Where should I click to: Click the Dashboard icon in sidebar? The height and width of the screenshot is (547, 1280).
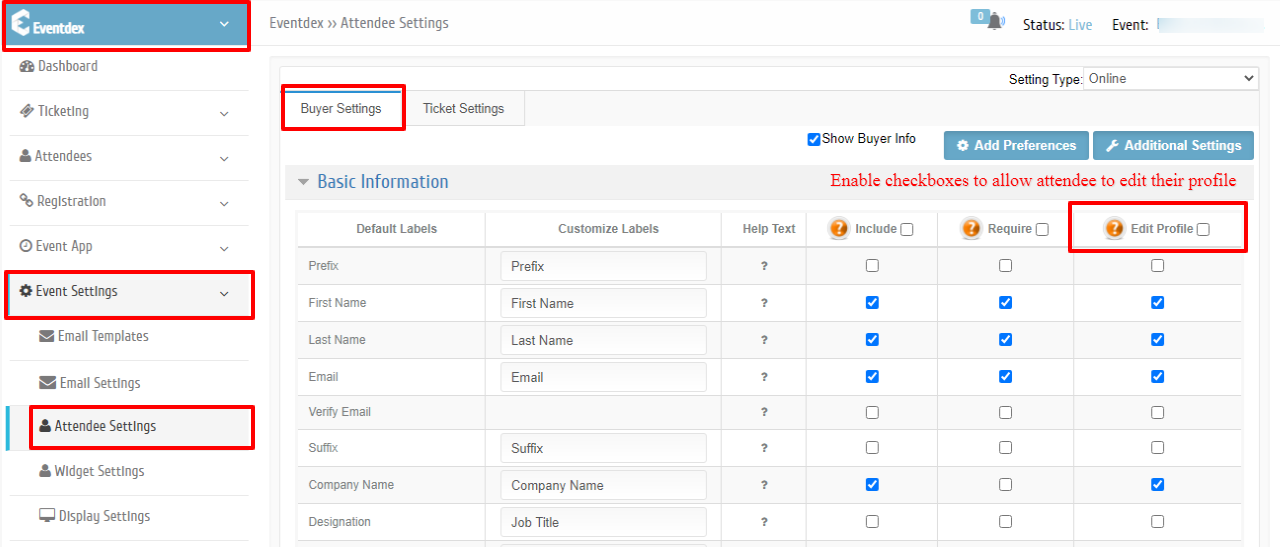(x=27, y=66)
